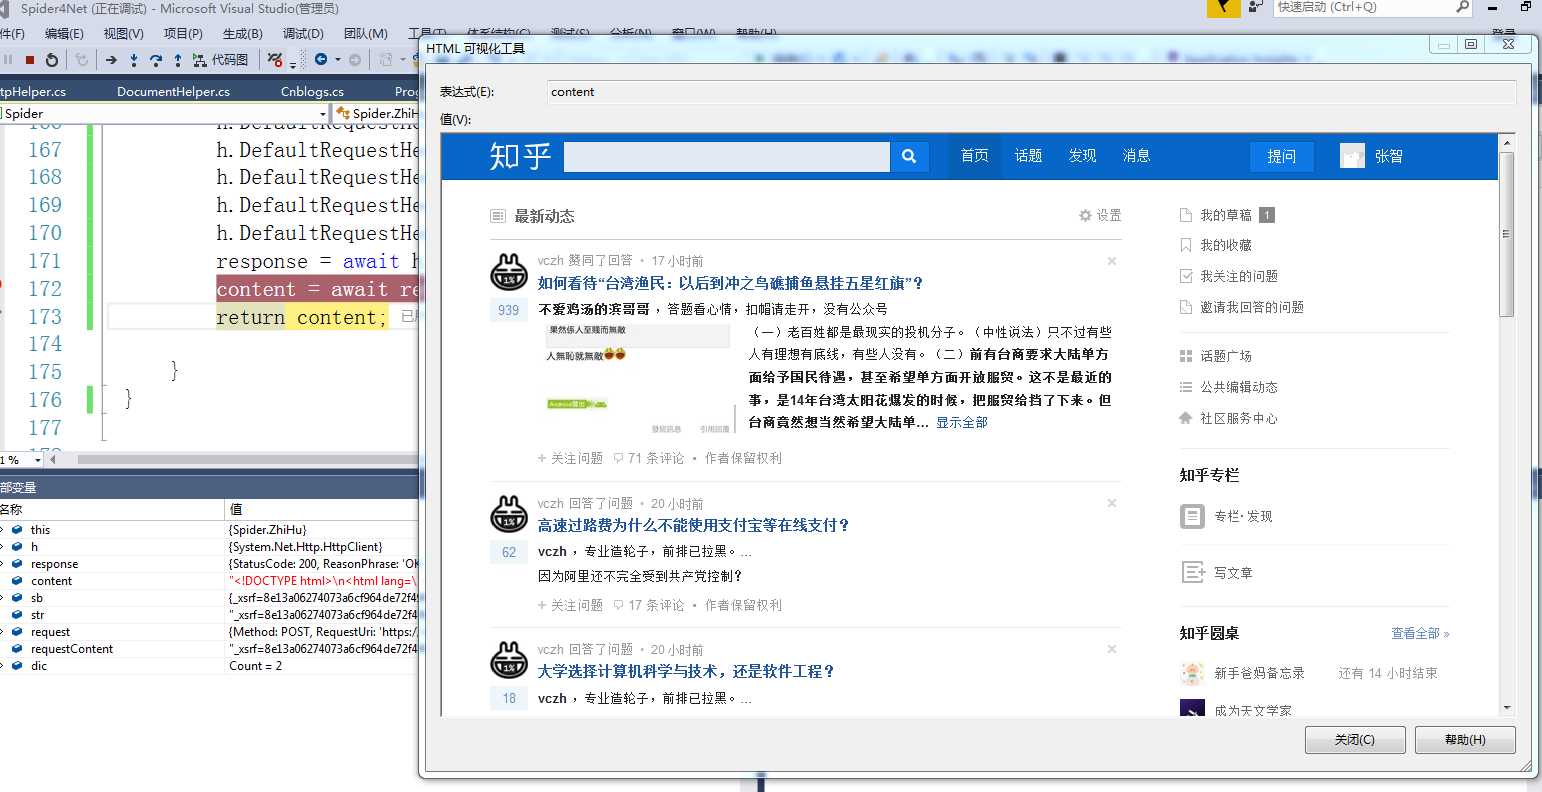Image resolution: width=1542 pixels, height=792 pixels.
Task: Click the 专栏·发现 column icon
Action: click(x=1193, y=516)
